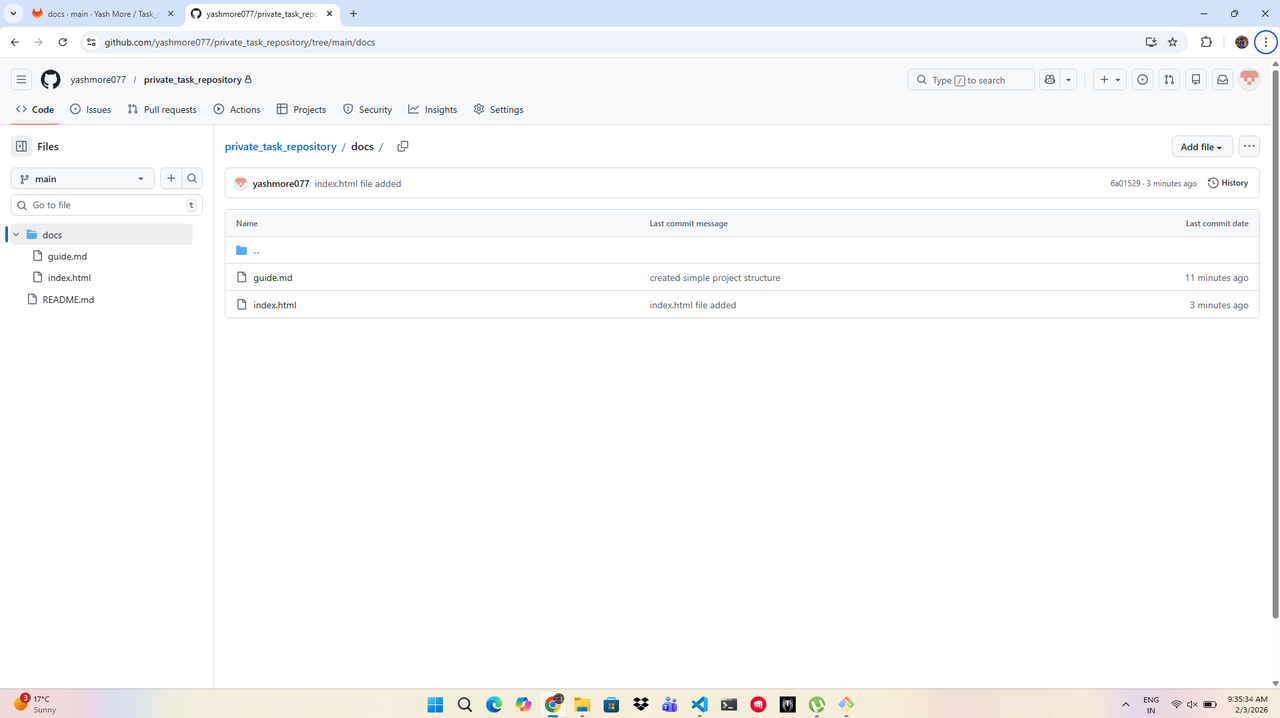
Task: Copy the docs path icon
Action: (x=403, y=147)
